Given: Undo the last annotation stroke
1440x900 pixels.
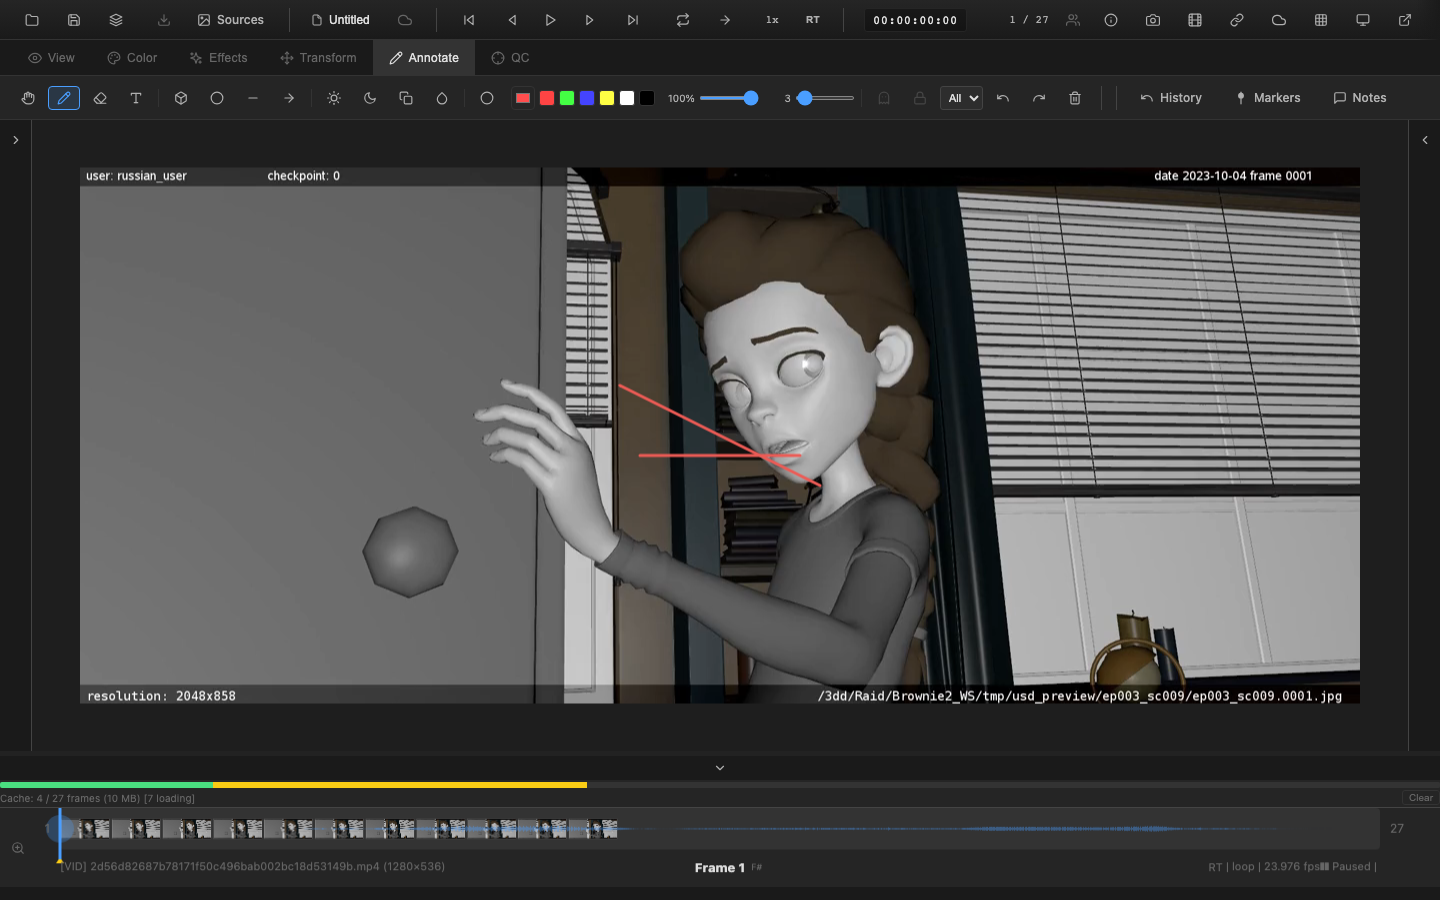Looking at the screenshot, I should pyautogui.click(x=1002, y=98).
